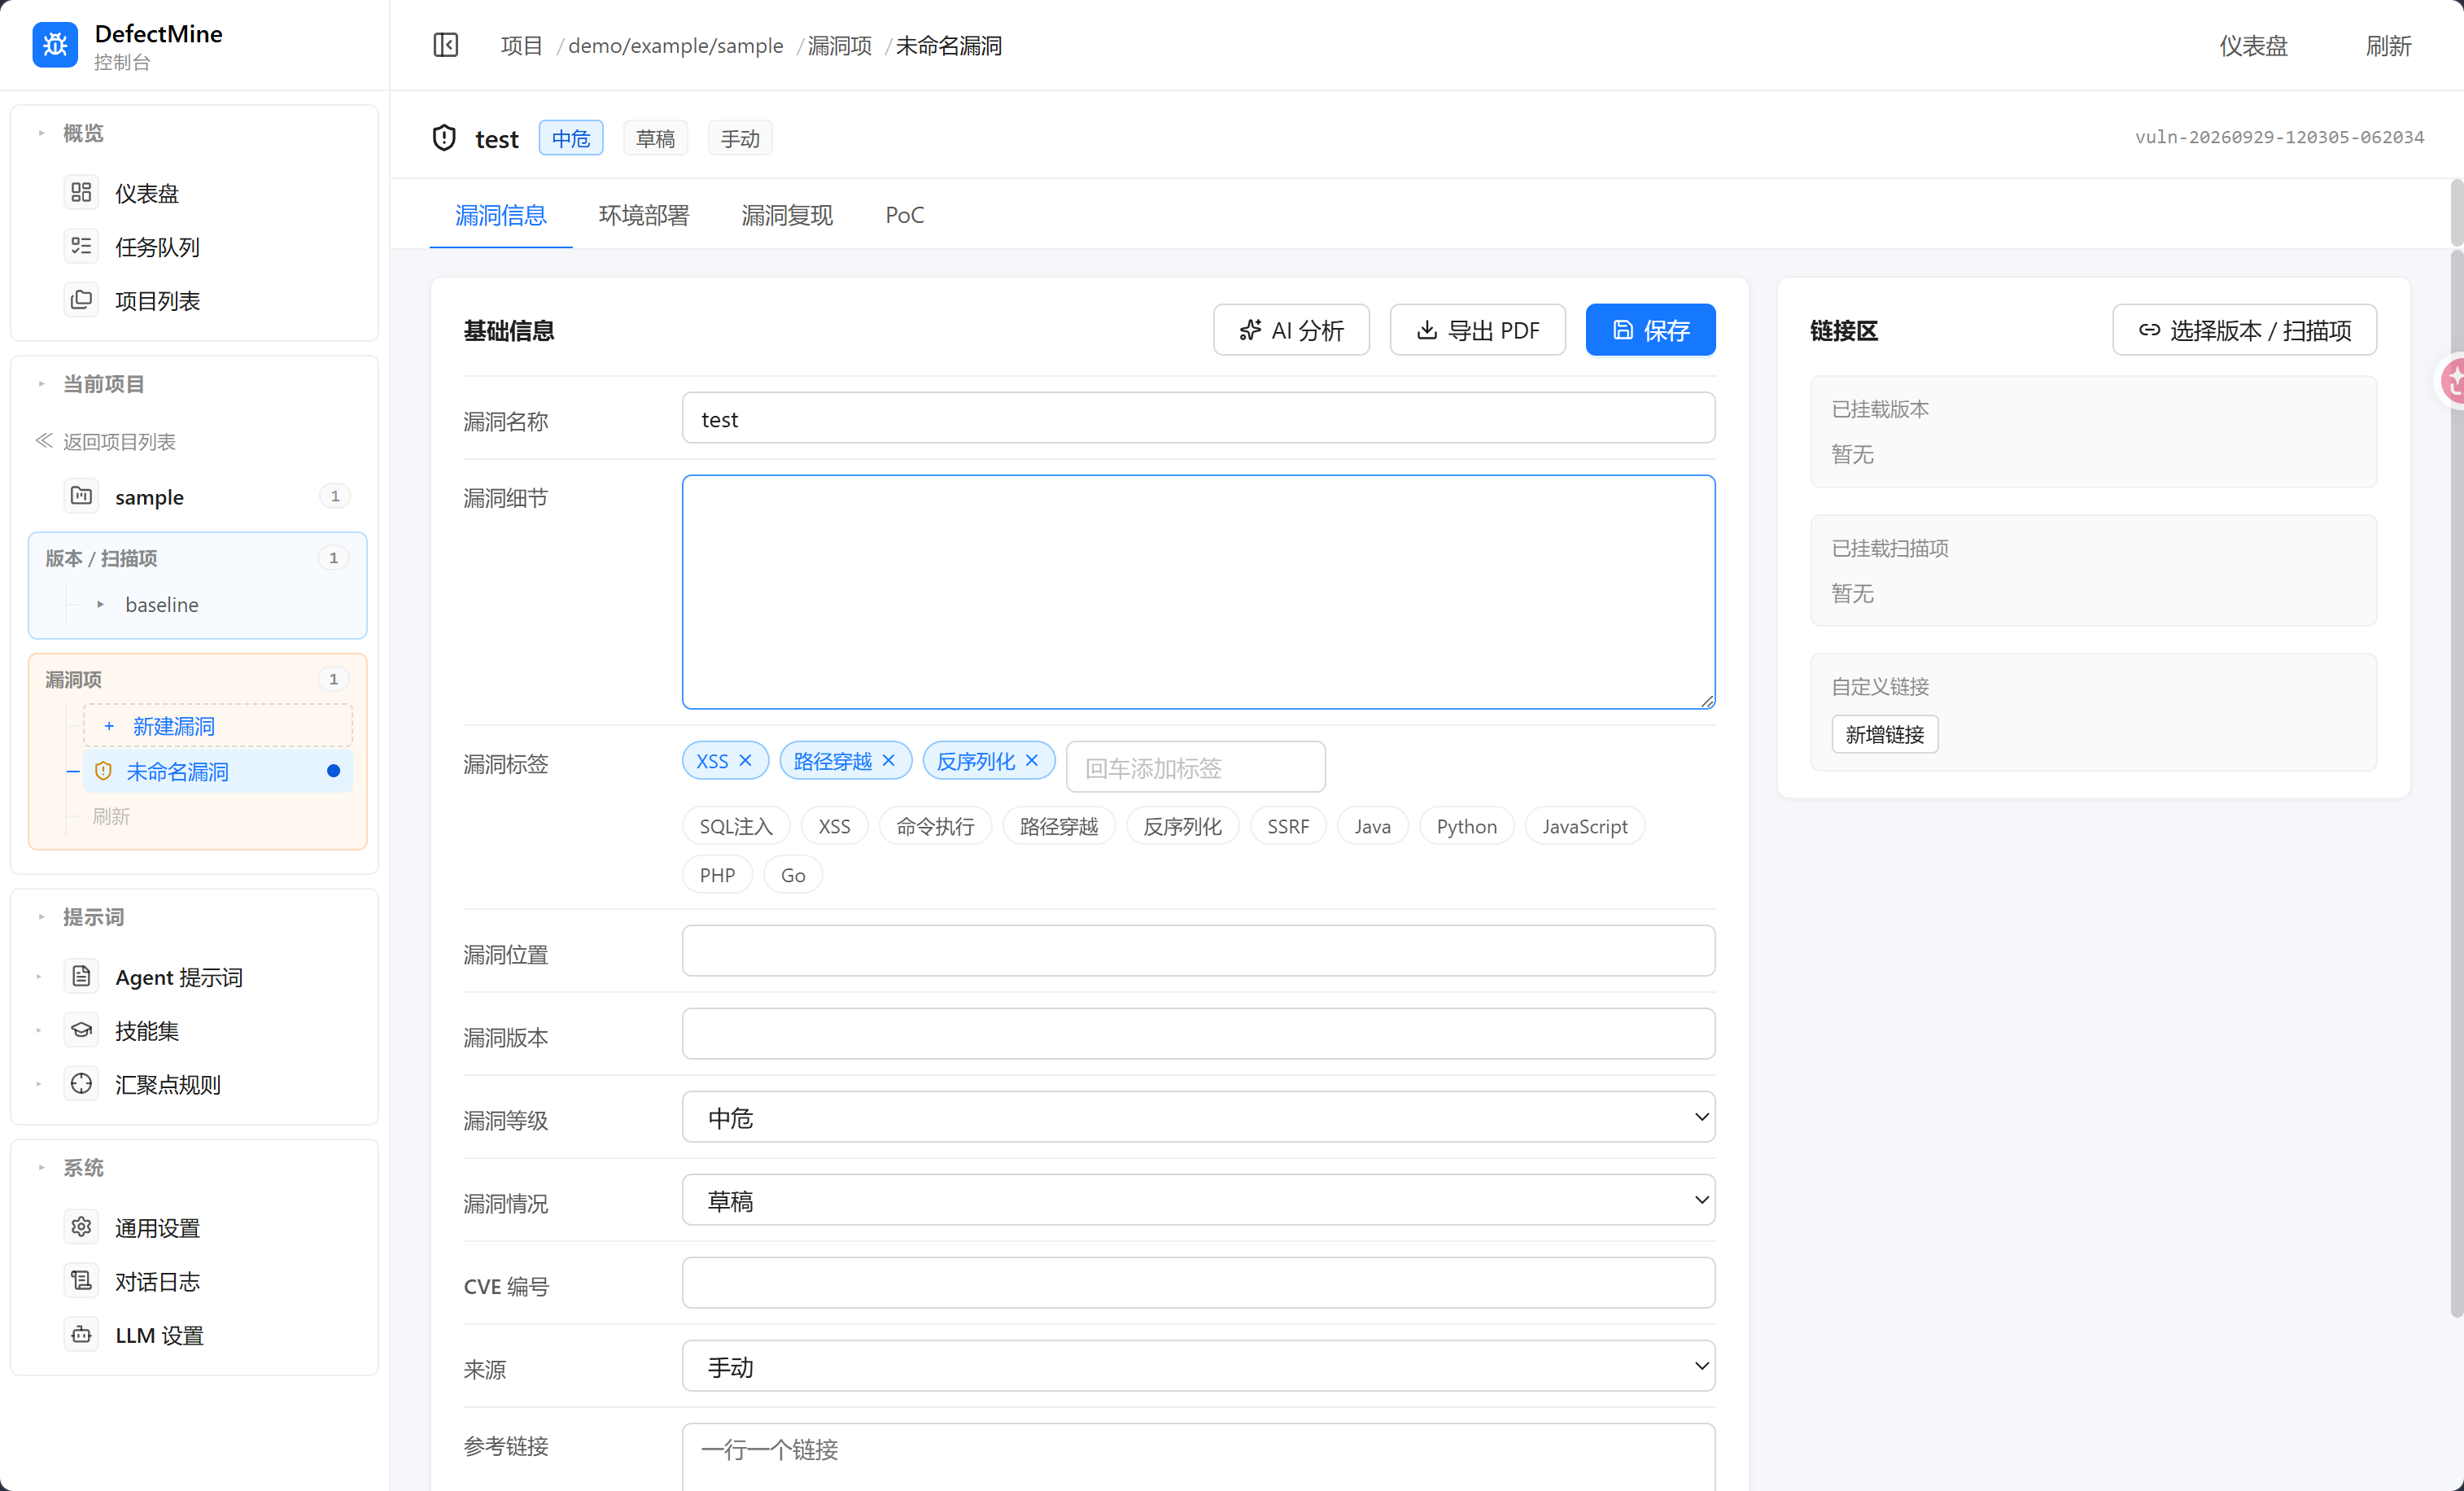Click the shield icon next to 未命名漏洞

point(103,771)
